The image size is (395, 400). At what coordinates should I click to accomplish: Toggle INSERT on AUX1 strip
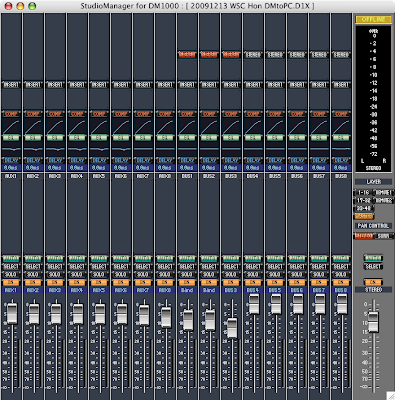tap(11, 85)
